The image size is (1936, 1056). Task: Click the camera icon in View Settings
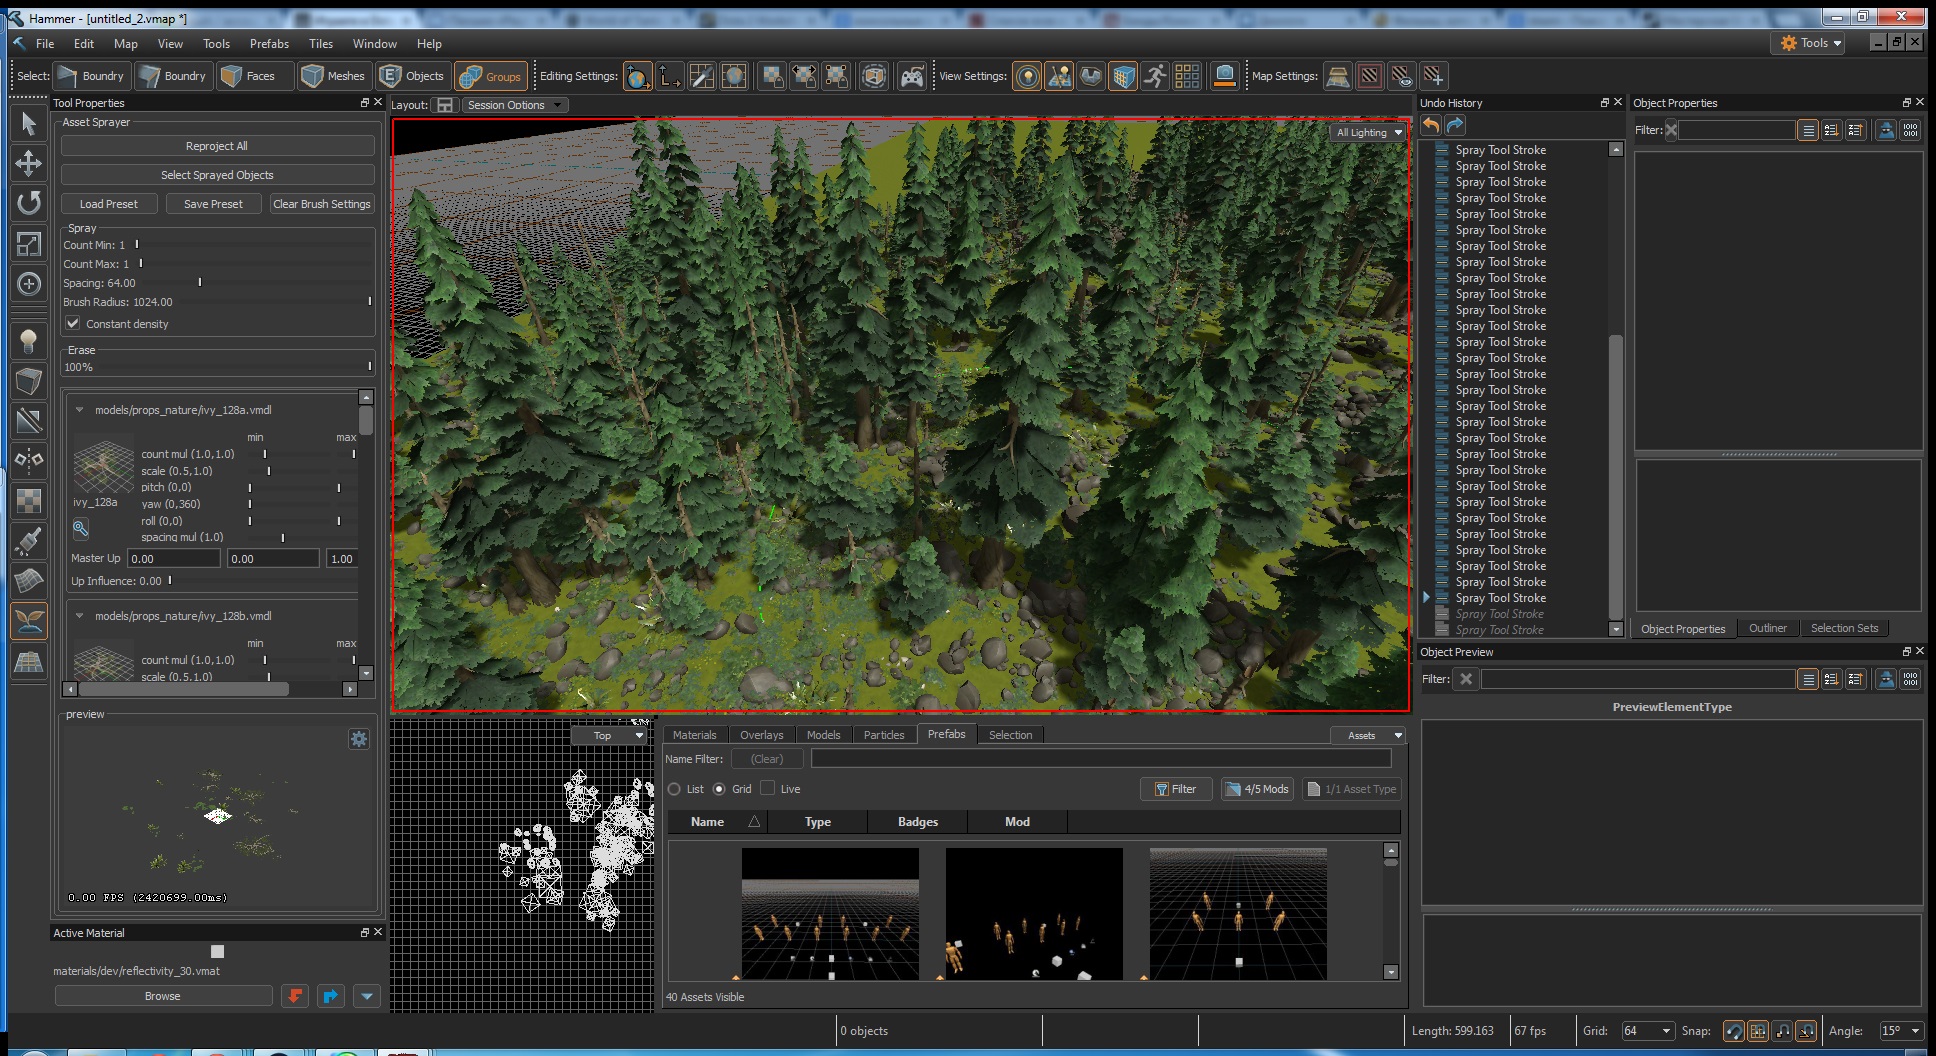point(1224,76)
